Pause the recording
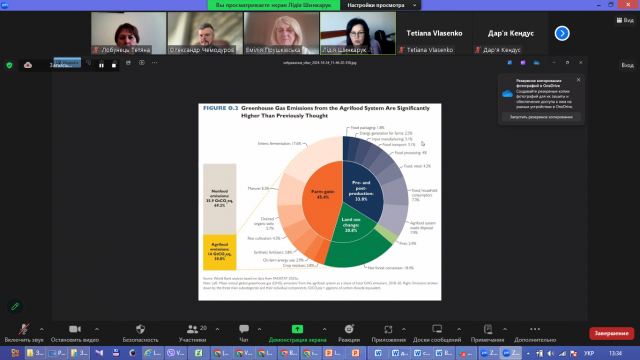This screenshot has width=640, height=360. tap(101, 65)
